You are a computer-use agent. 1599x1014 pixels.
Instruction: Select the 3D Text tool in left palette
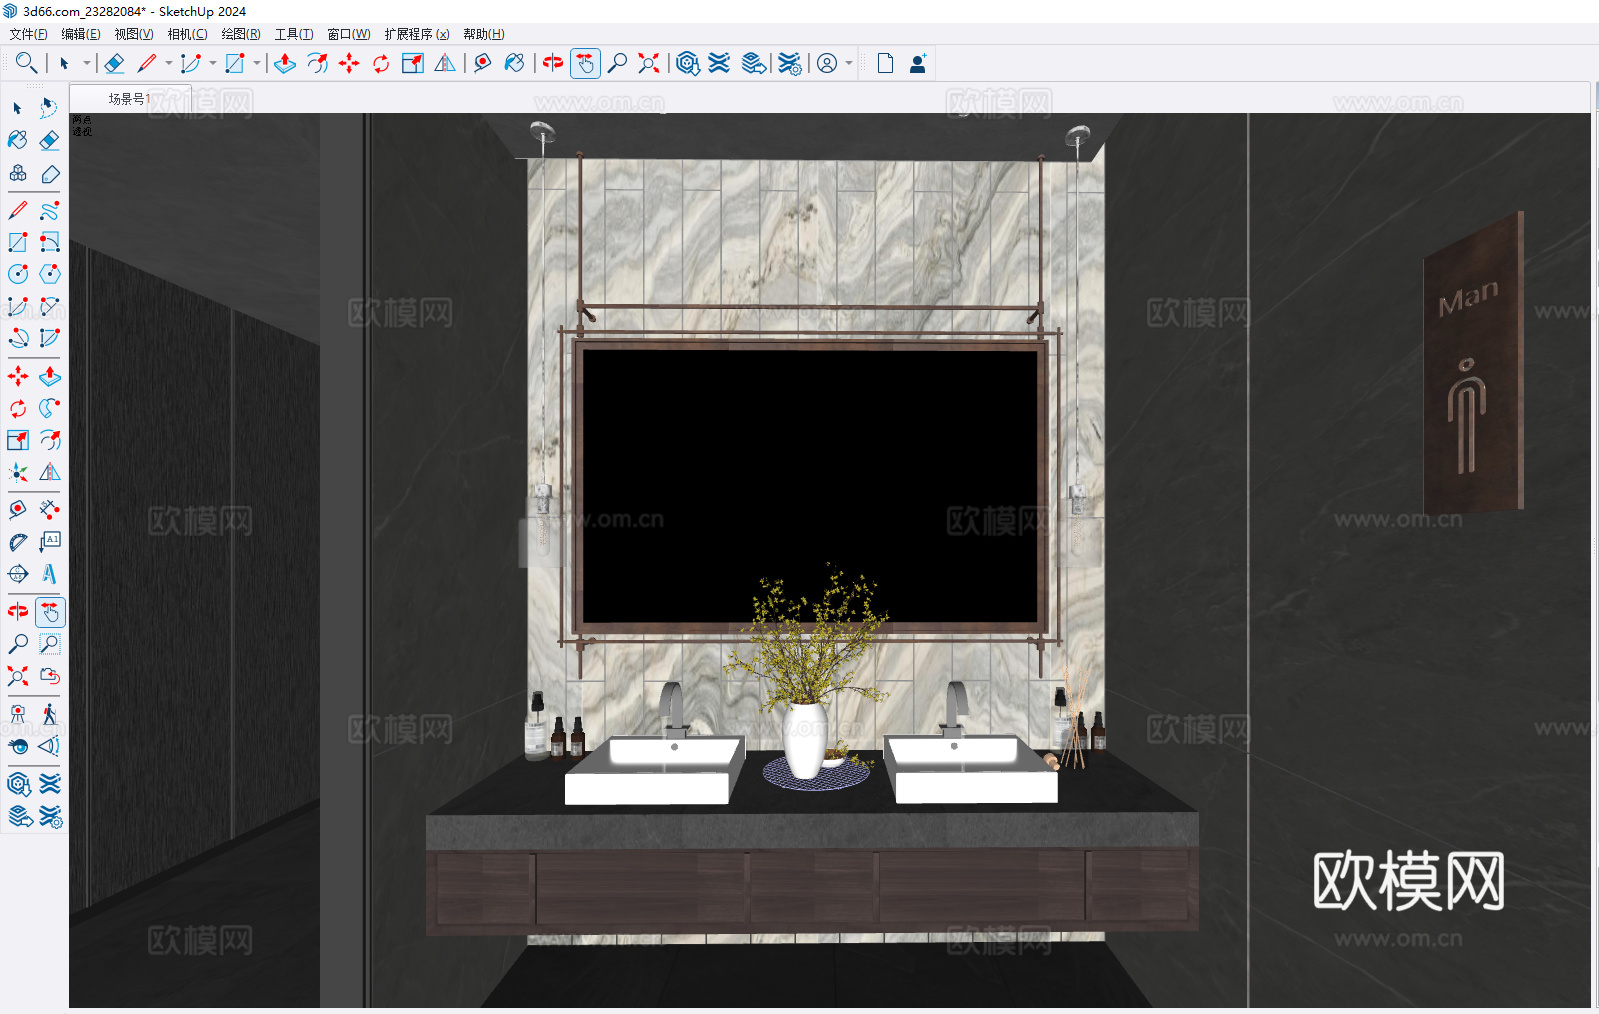point(49,574)
